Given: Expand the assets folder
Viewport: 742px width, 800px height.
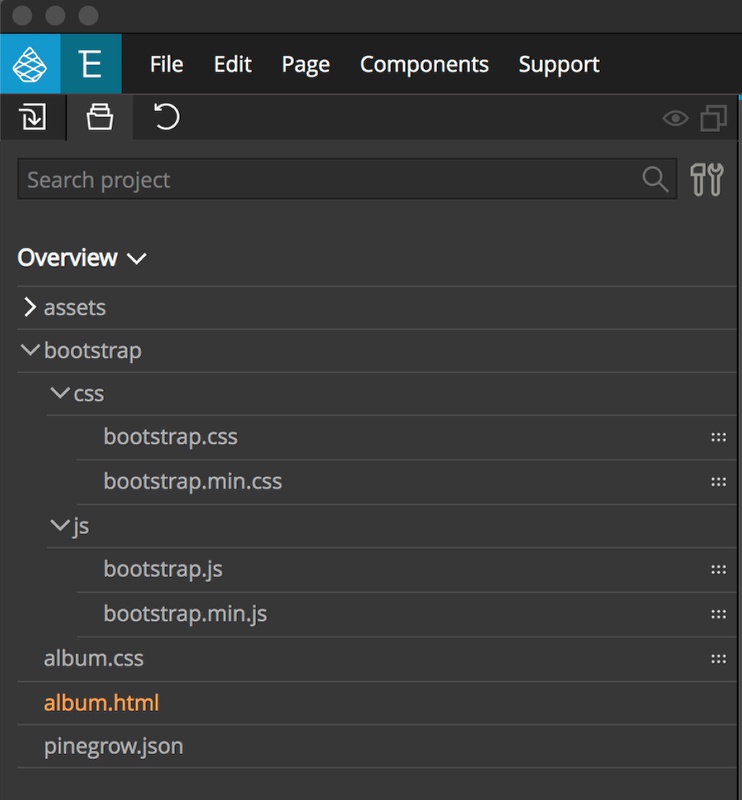Looking at the screenshot, I should point(30,307).
